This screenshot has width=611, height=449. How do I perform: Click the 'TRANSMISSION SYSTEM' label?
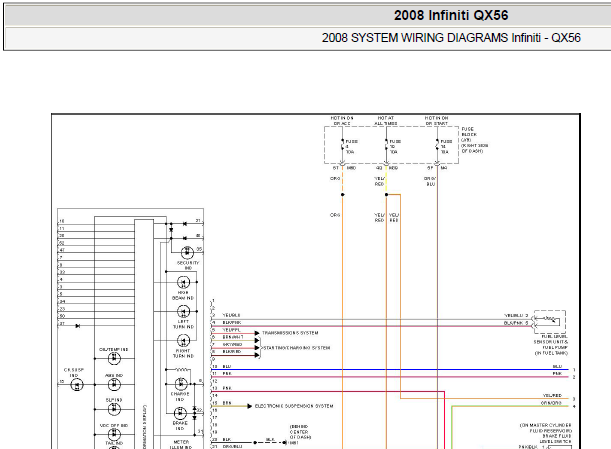click(290, 333)
